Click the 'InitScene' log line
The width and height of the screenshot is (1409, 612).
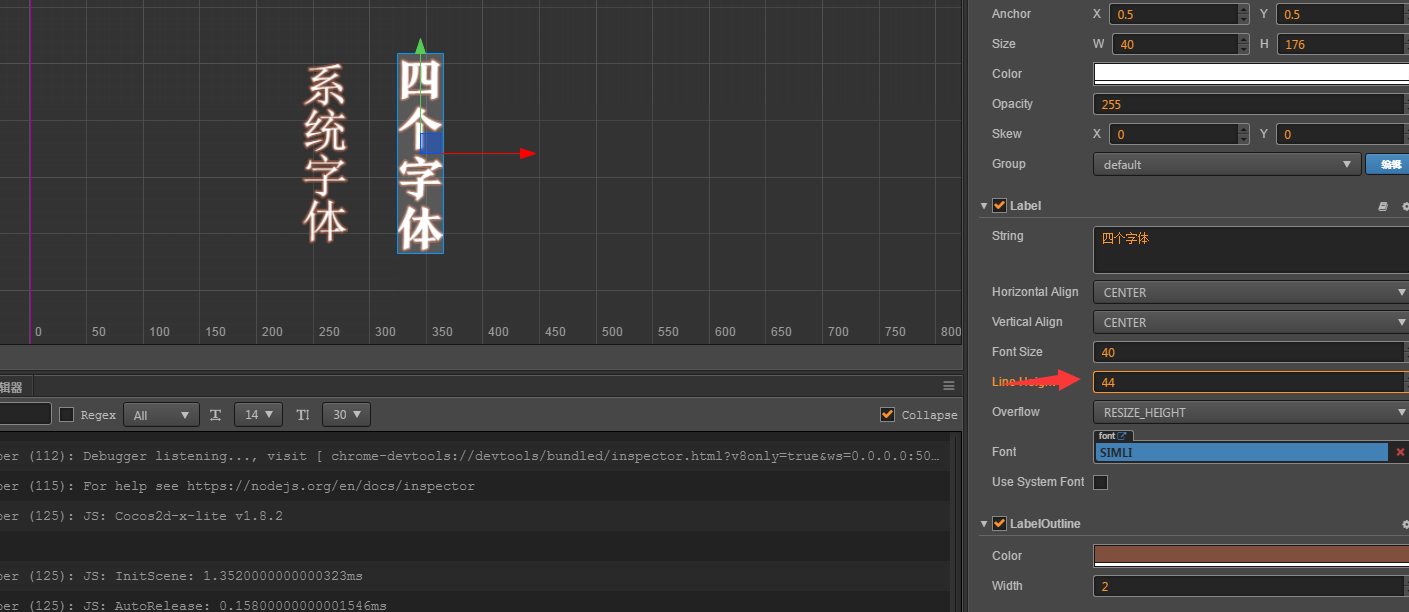coord(475,576)
